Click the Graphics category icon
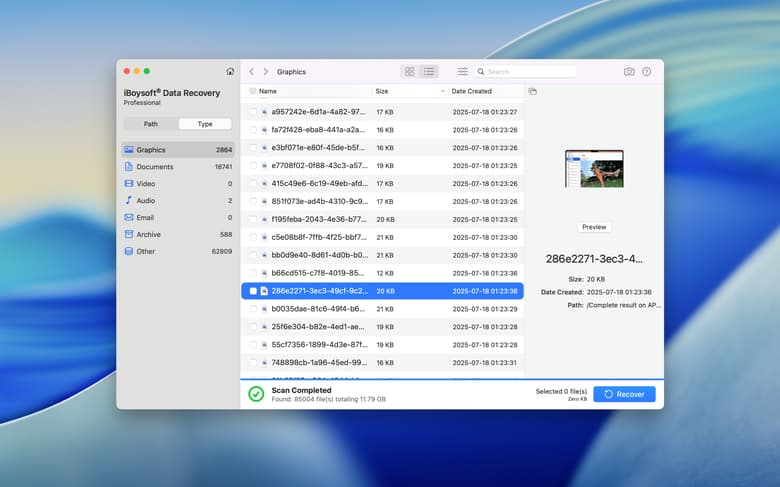 (129, 150)
